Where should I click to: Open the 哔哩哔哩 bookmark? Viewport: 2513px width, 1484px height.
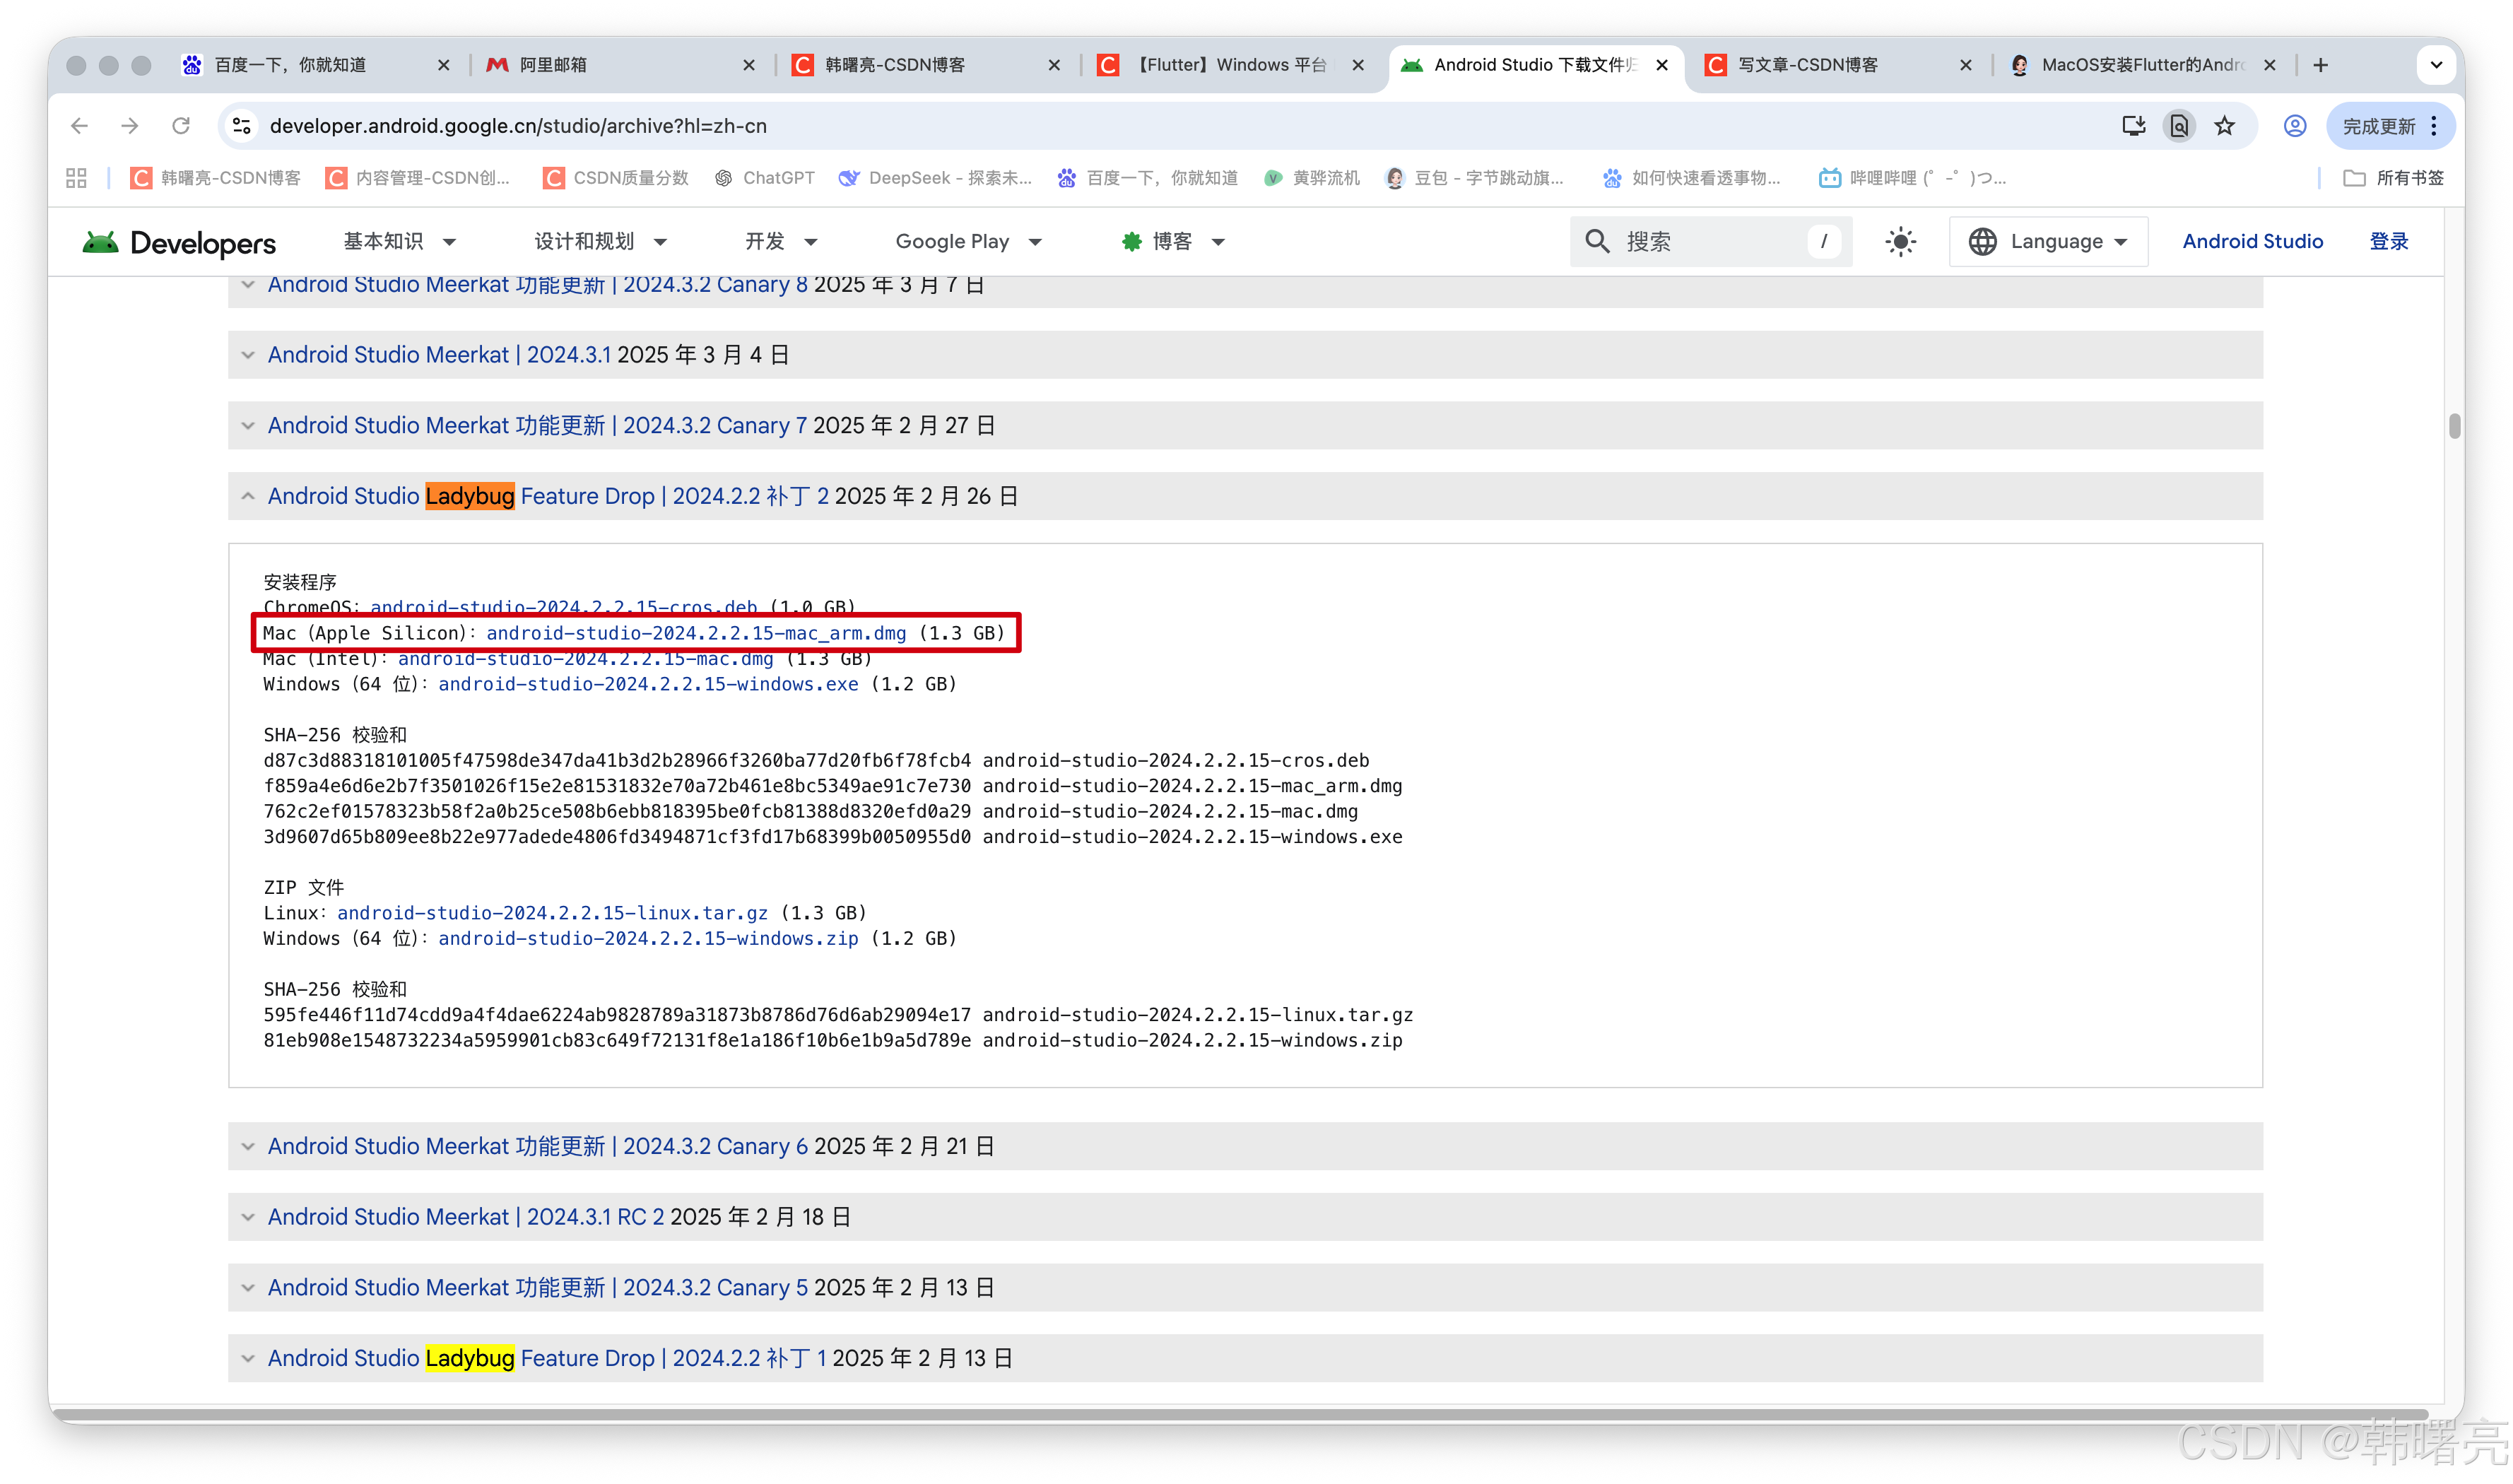tap(1912, 178)
